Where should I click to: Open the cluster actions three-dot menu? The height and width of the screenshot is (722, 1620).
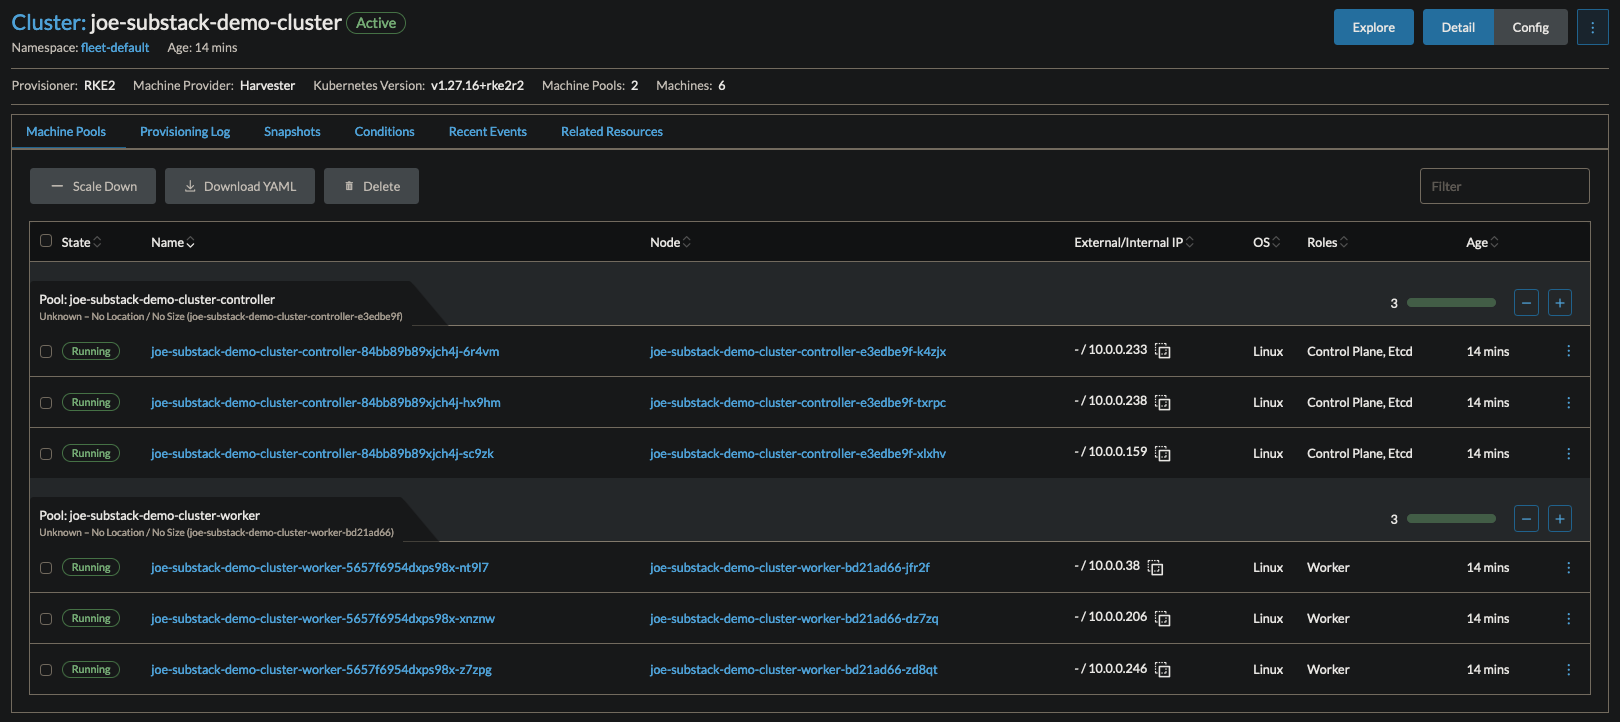[x=1592, y=28]
